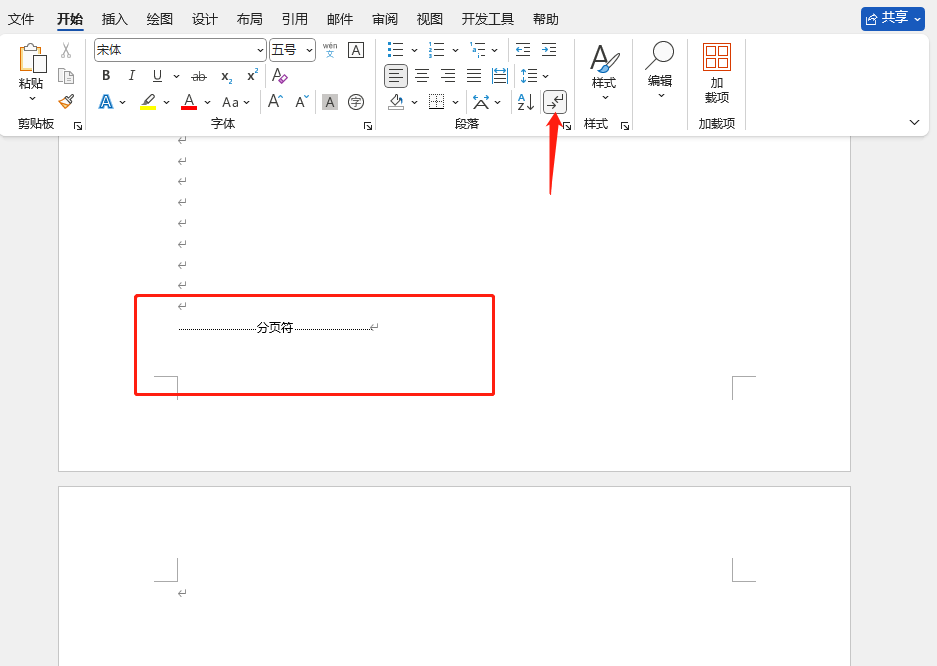Clear all formatting with the eraser icon

click(279, 75)
